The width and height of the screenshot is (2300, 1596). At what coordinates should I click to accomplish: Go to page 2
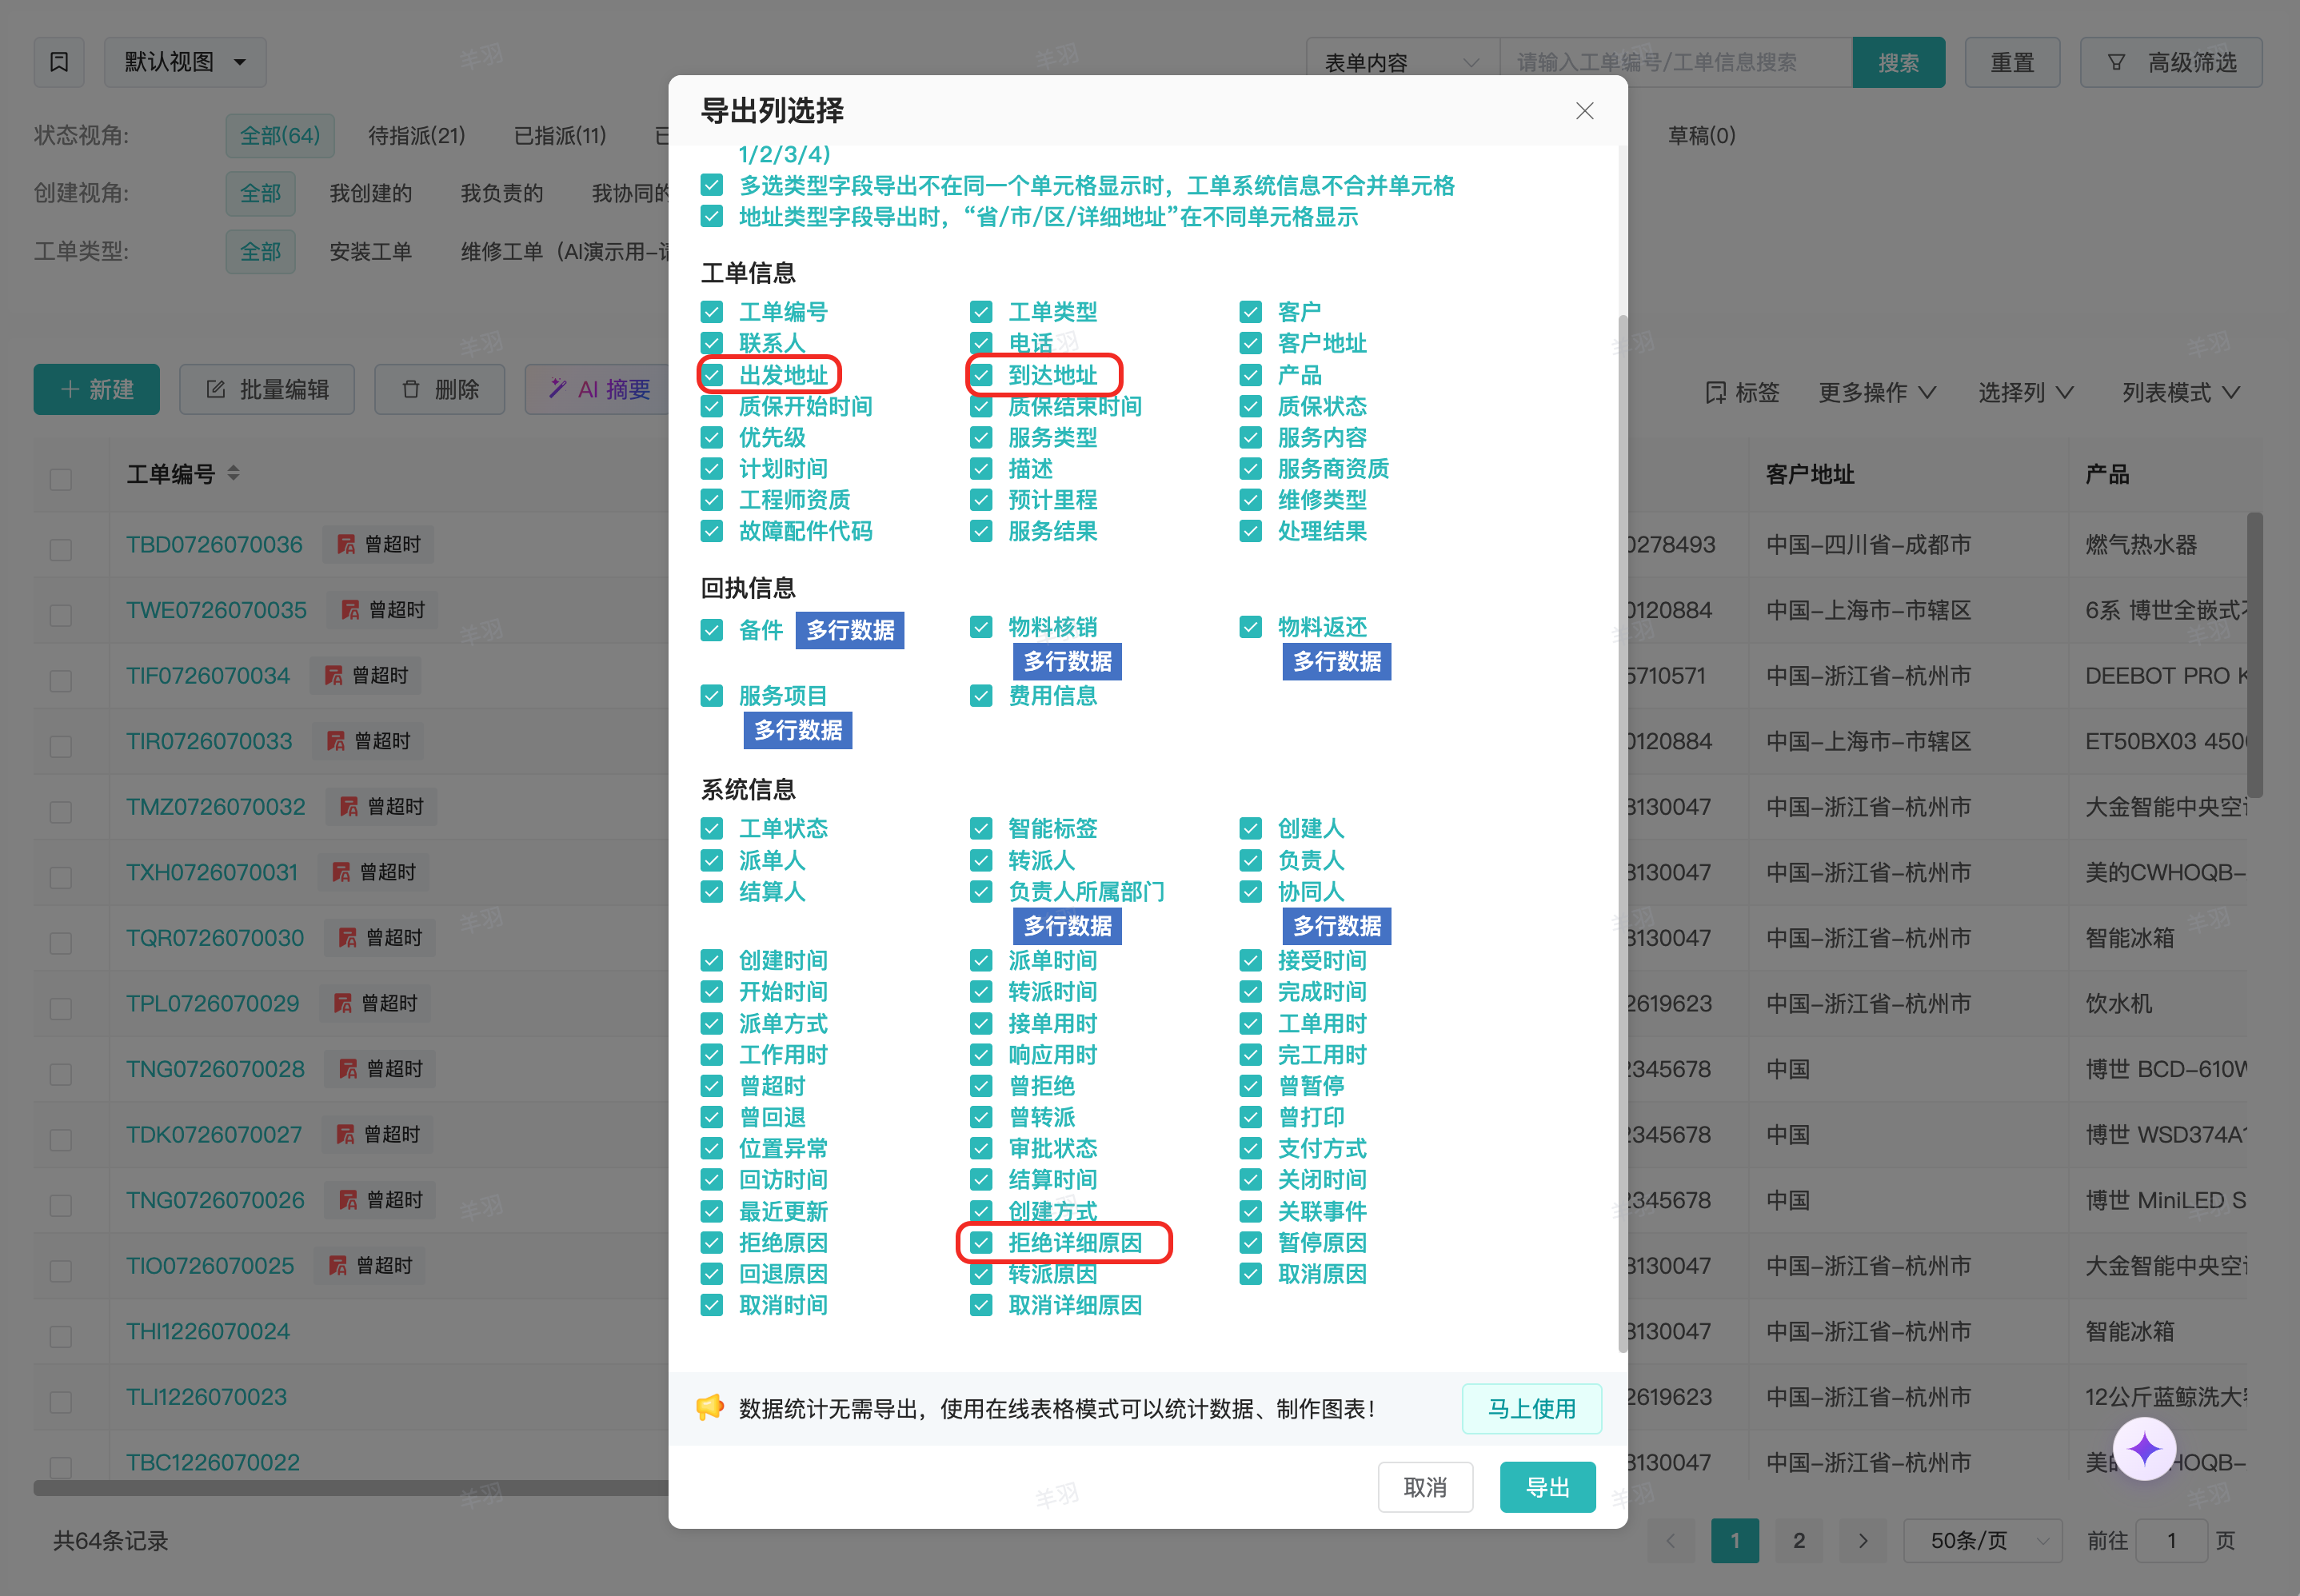(x=1798, y=1540)
